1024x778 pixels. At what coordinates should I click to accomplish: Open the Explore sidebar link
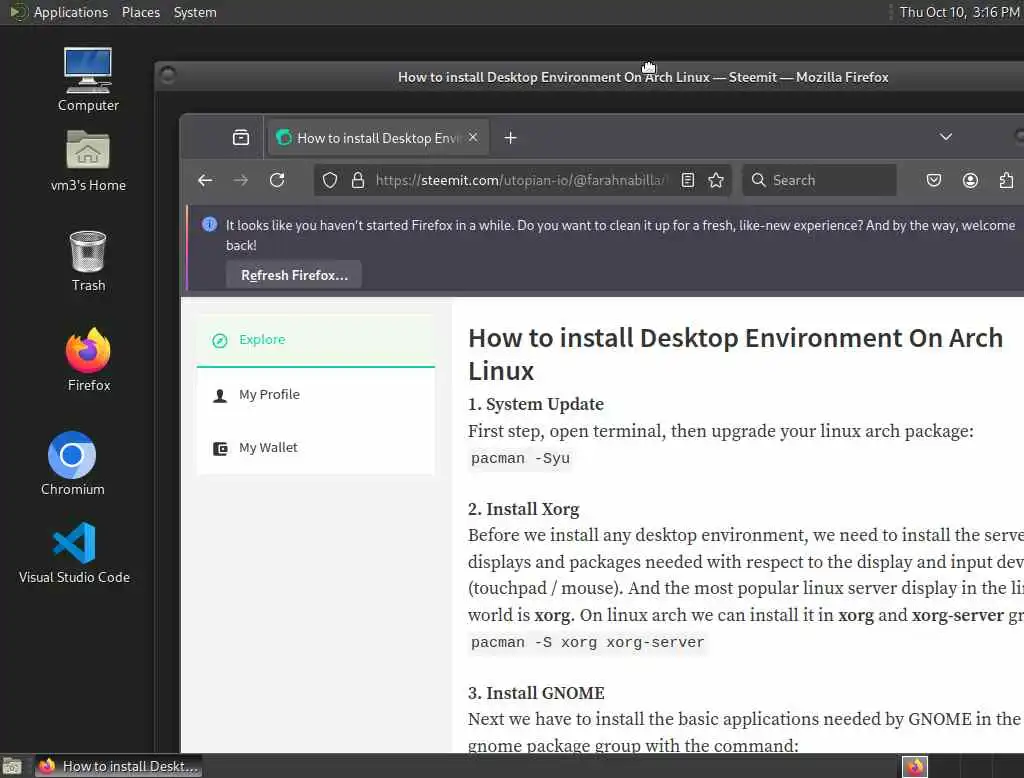click(x=315, y=340)
